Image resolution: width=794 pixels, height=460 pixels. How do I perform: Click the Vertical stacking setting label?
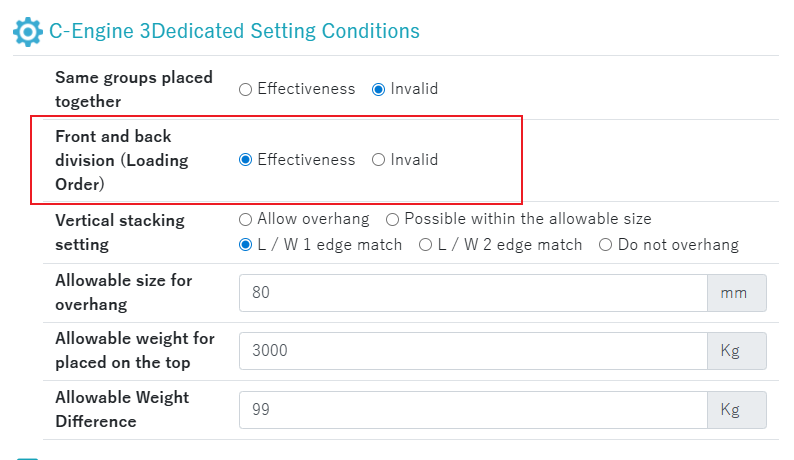click(120, 233)
